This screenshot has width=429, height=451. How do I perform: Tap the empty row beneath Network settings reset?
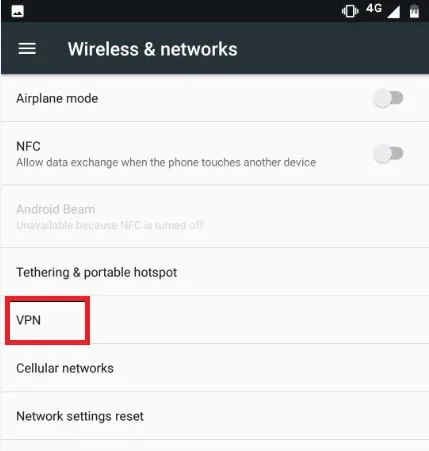coord(214,446)
